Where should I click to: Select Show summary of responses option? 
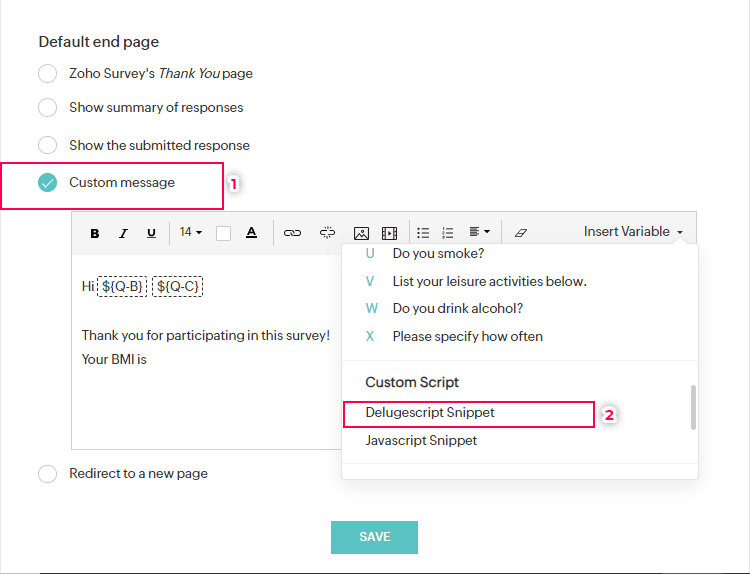pyautogui.click(x=47, y=108)
